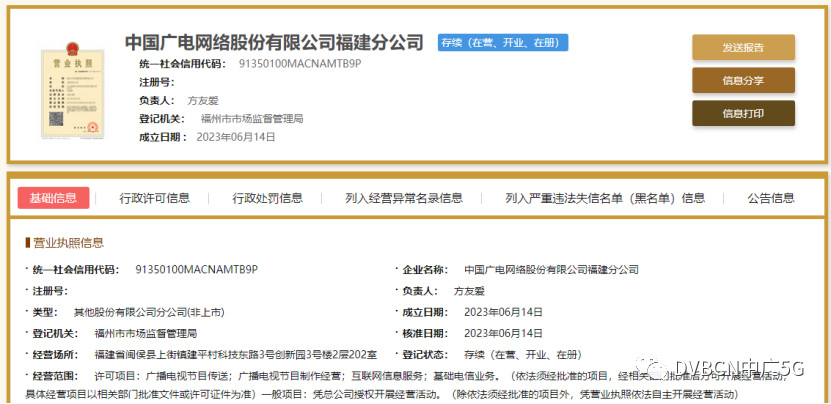Click the 信息分享 button

point(743,81)
